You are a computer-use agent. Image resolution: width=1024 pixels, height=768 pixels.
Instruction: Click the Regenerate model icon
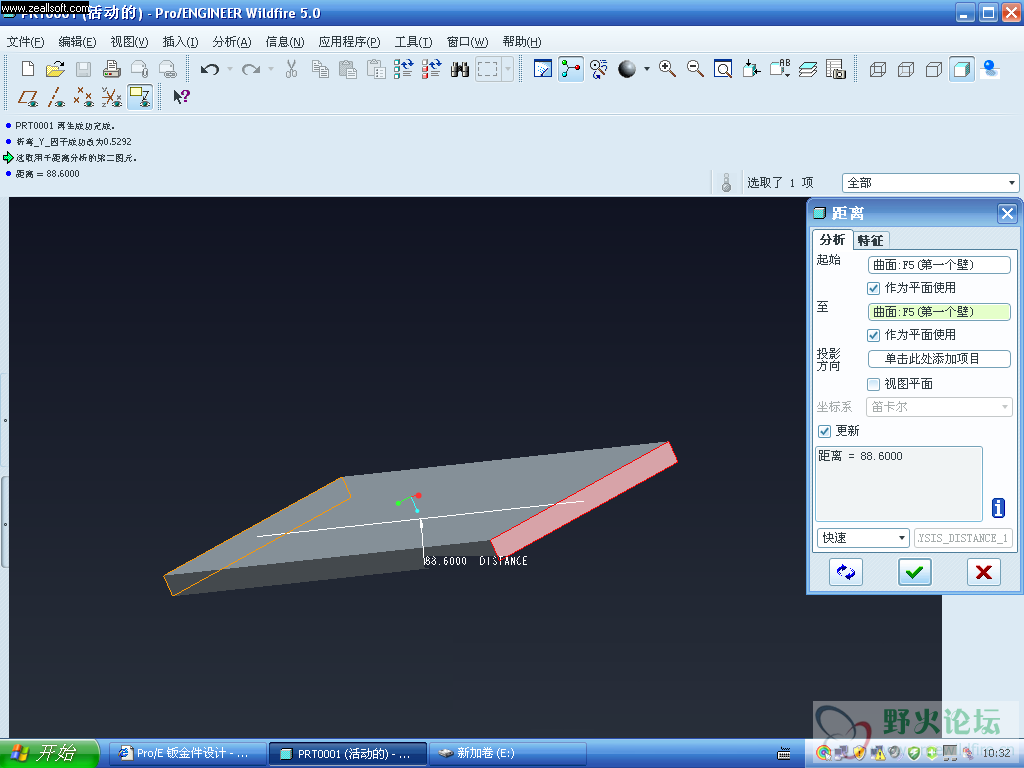[x=404, y=69]
